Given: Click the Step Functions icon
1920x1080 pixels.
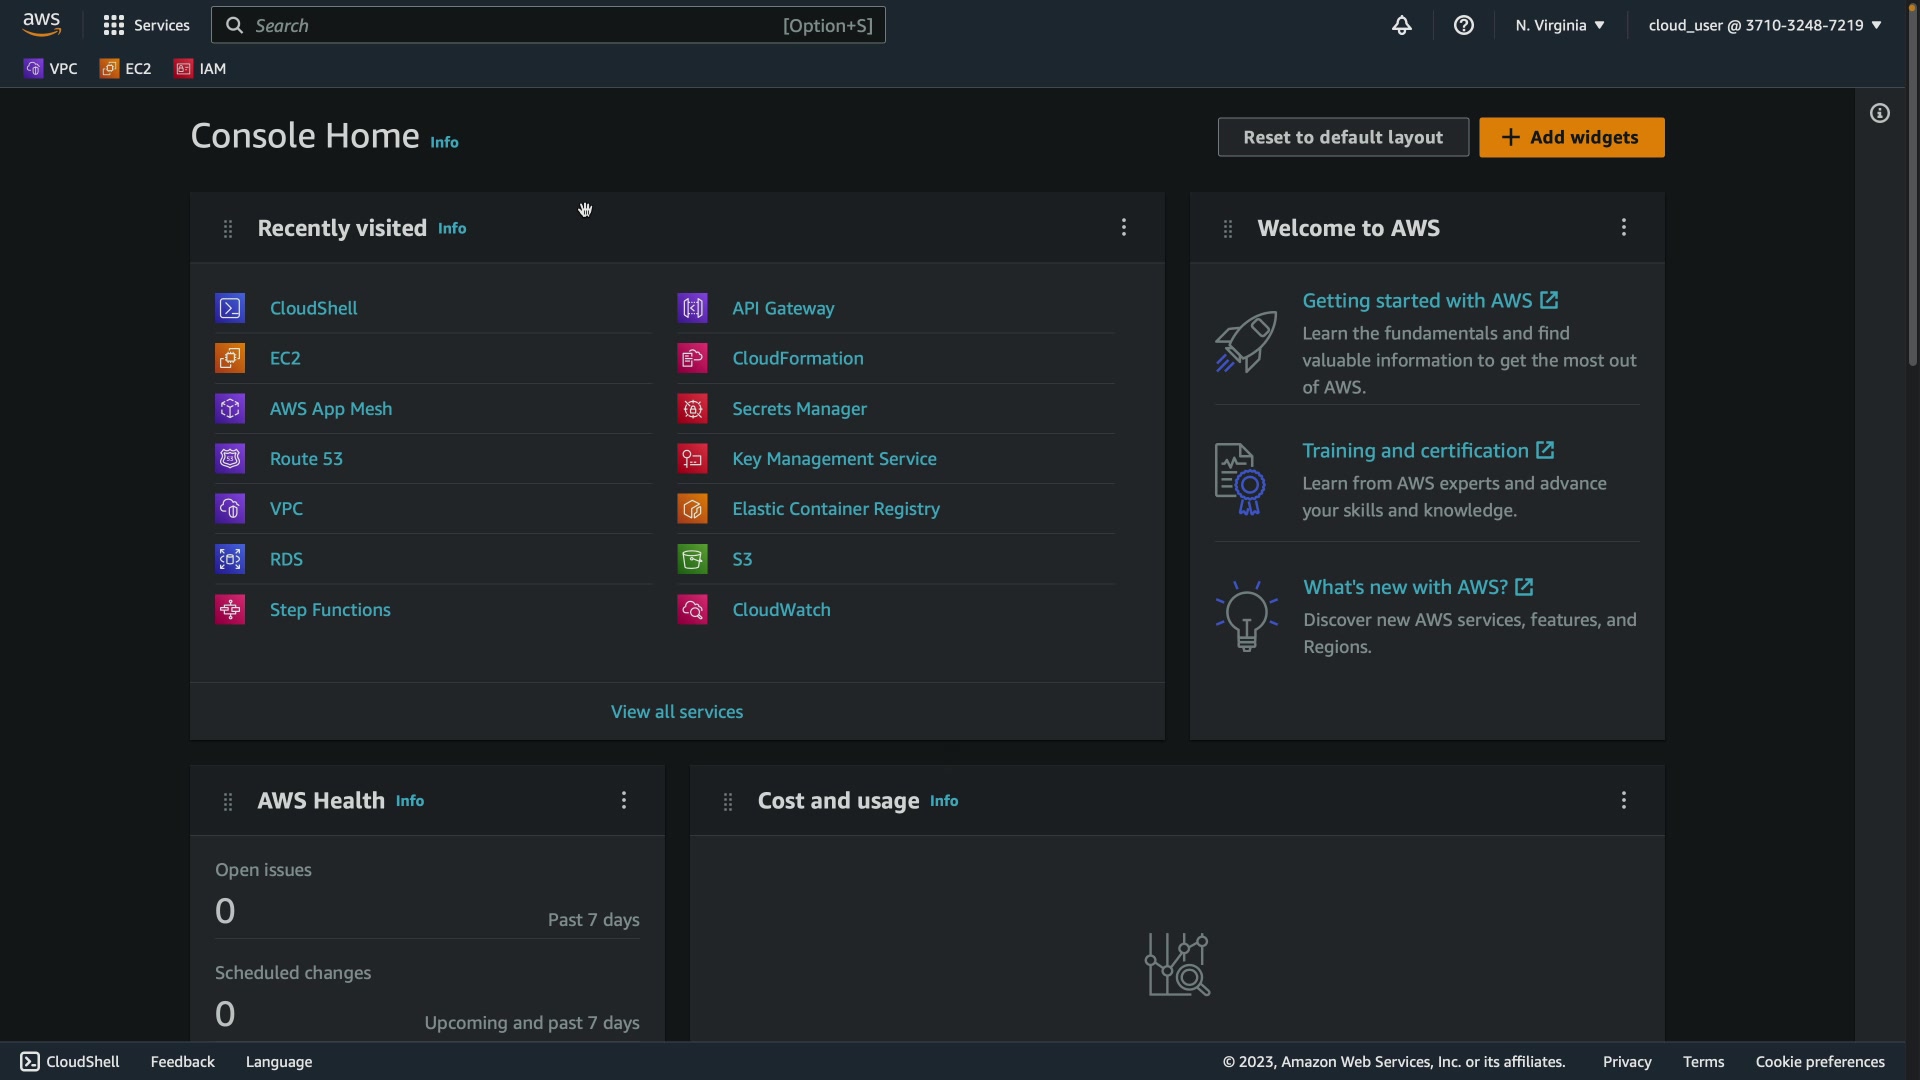Looking at the screenshot, I should (x=230, y=610).
